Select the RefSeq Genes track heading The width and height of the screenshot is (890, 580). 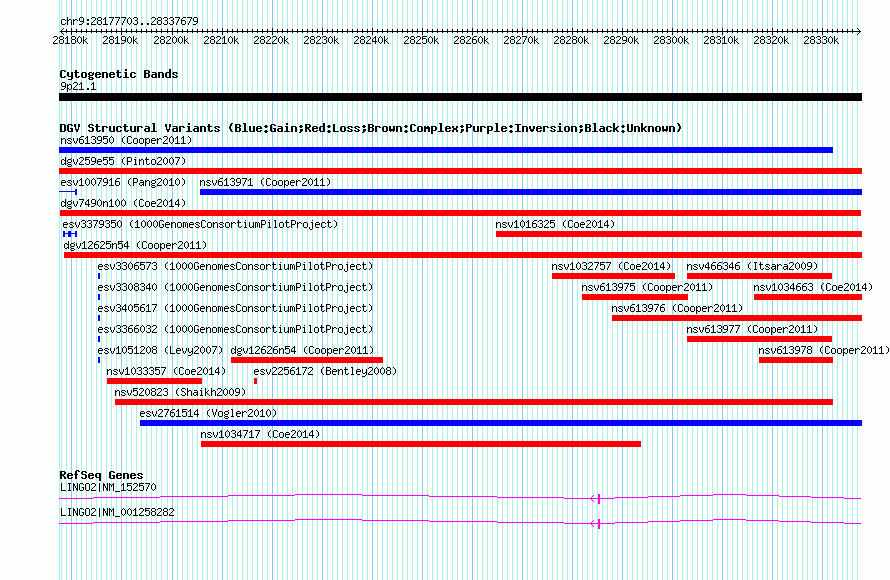102,475
